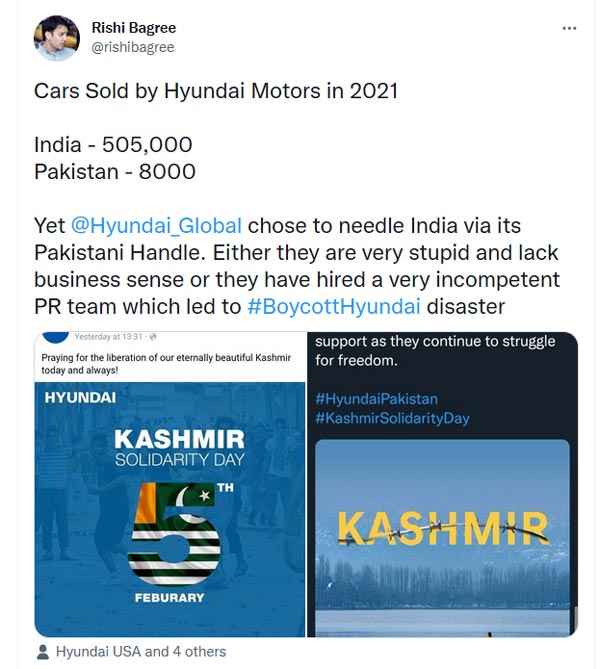
Task: Visit the @rishibagree handle
Action: (x=133, y=46)
